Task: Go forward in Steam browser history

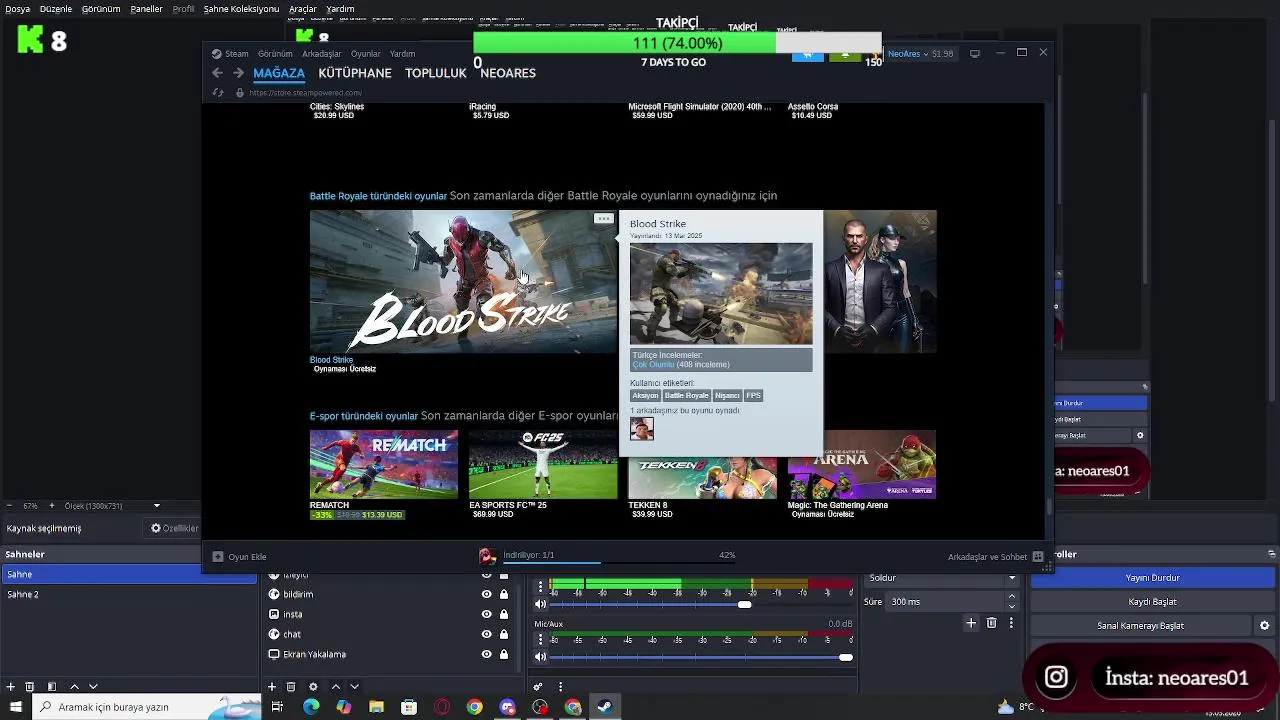Action: (x=238, y=73)
